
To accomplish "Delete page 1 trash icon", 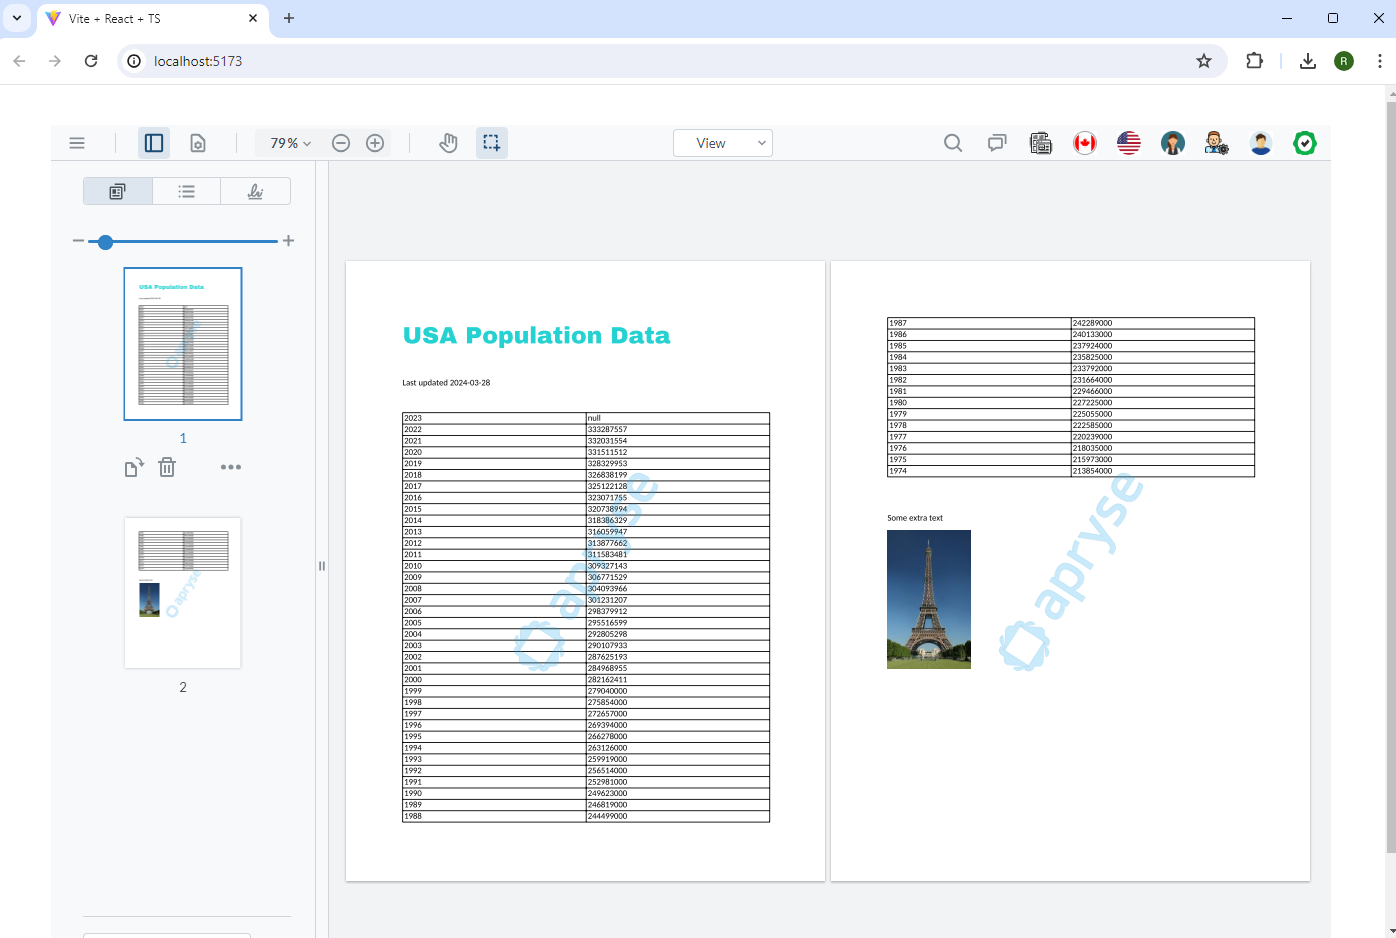I will [x=167, y=467].
